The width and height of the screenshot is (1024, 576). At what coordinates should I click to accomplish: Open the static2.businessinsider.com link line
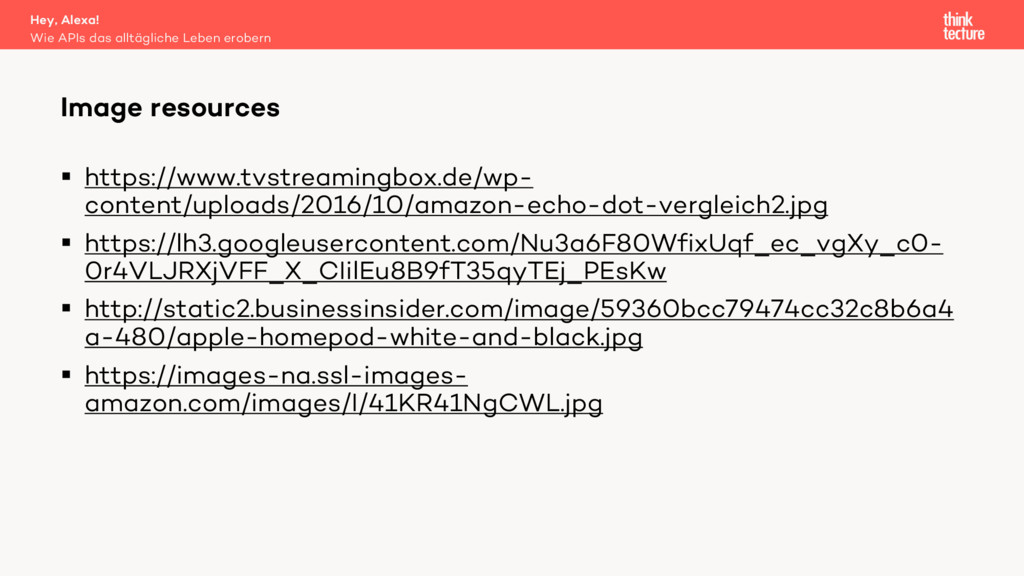click(518, 310)
